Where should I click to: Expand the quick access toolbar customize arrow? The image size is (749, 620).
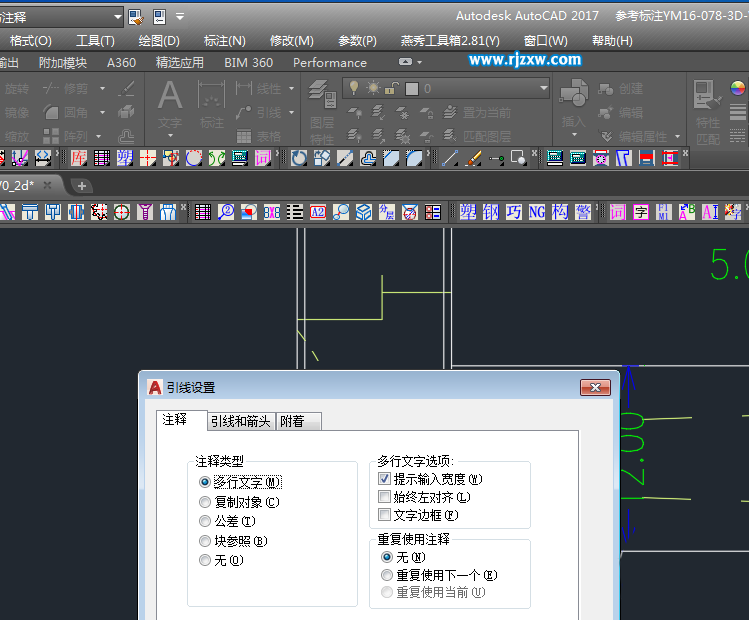tap(180, 17)
